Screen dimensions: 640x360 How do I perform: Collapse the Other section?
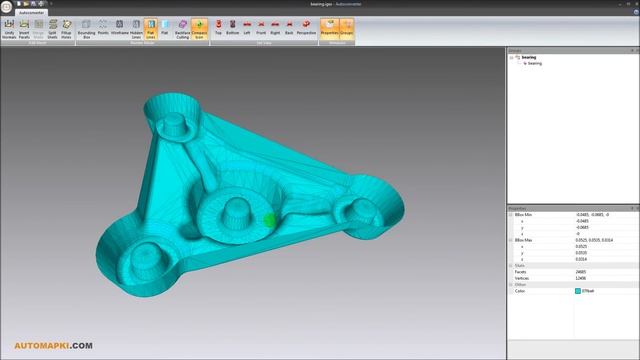(x=511, y=284)
